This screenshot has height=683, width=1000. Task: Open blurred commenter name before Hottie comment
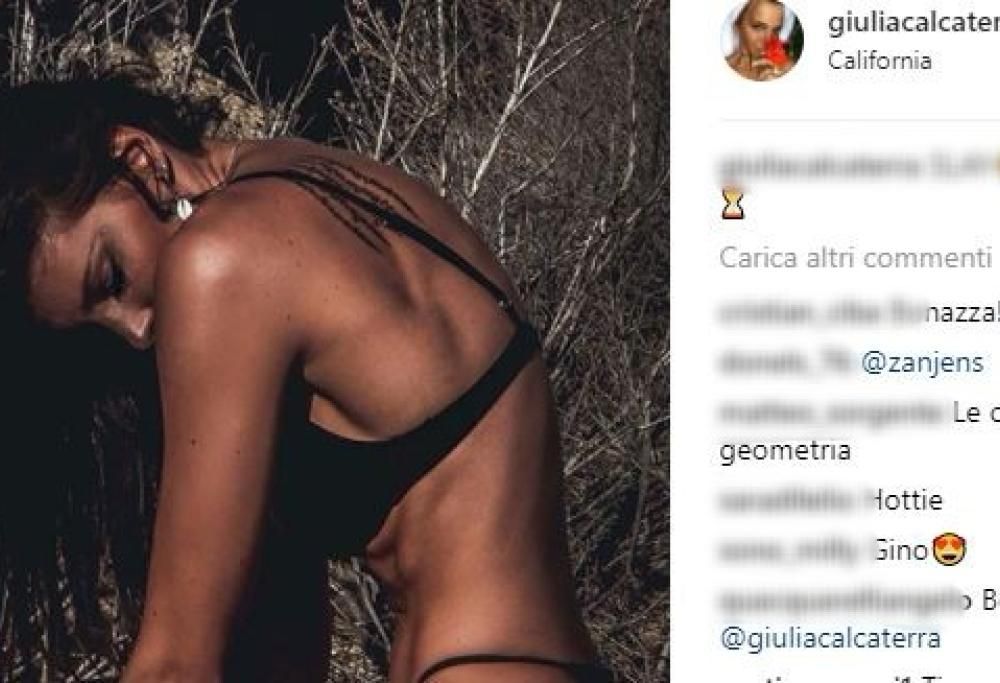tap(794, 500)
